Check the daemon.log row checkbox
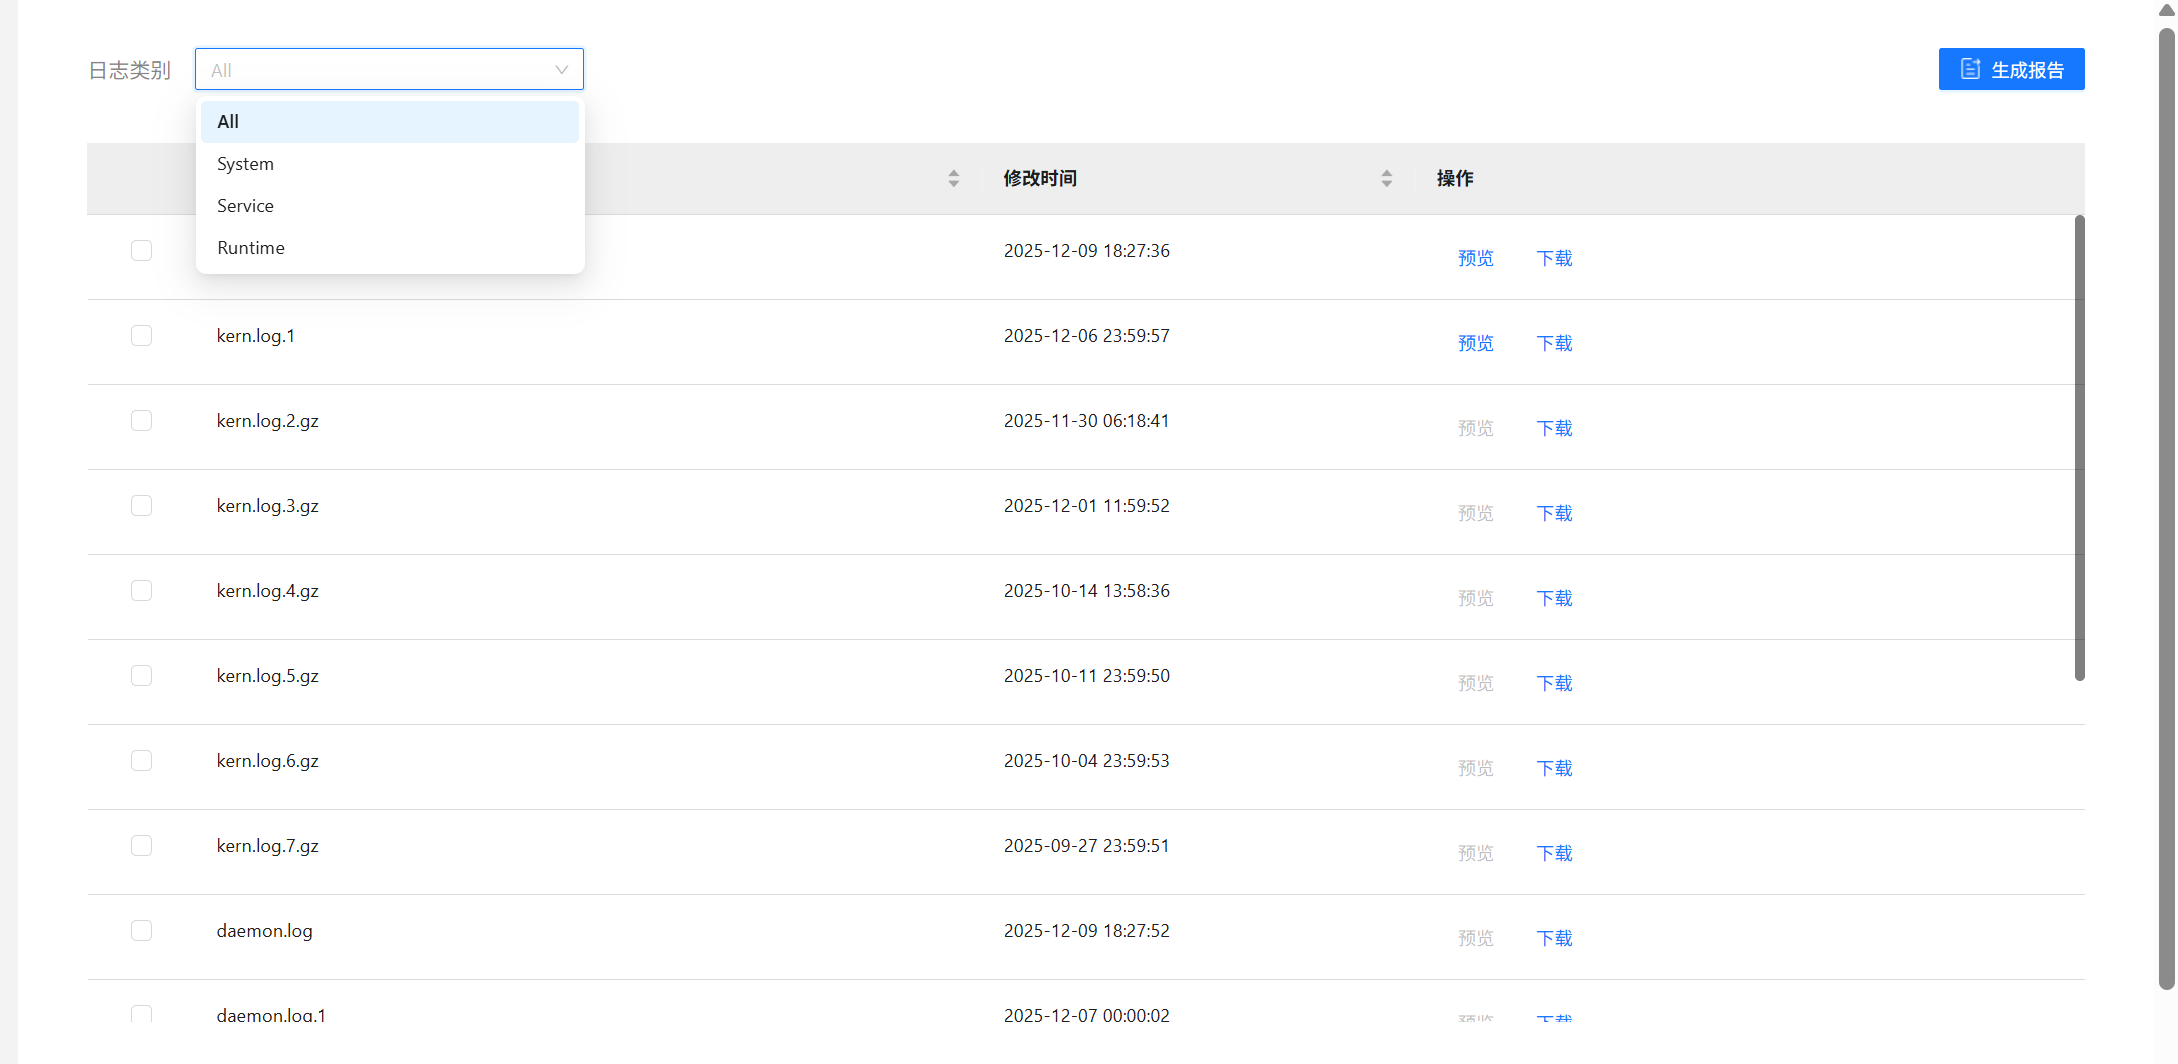 pos(142,931)
